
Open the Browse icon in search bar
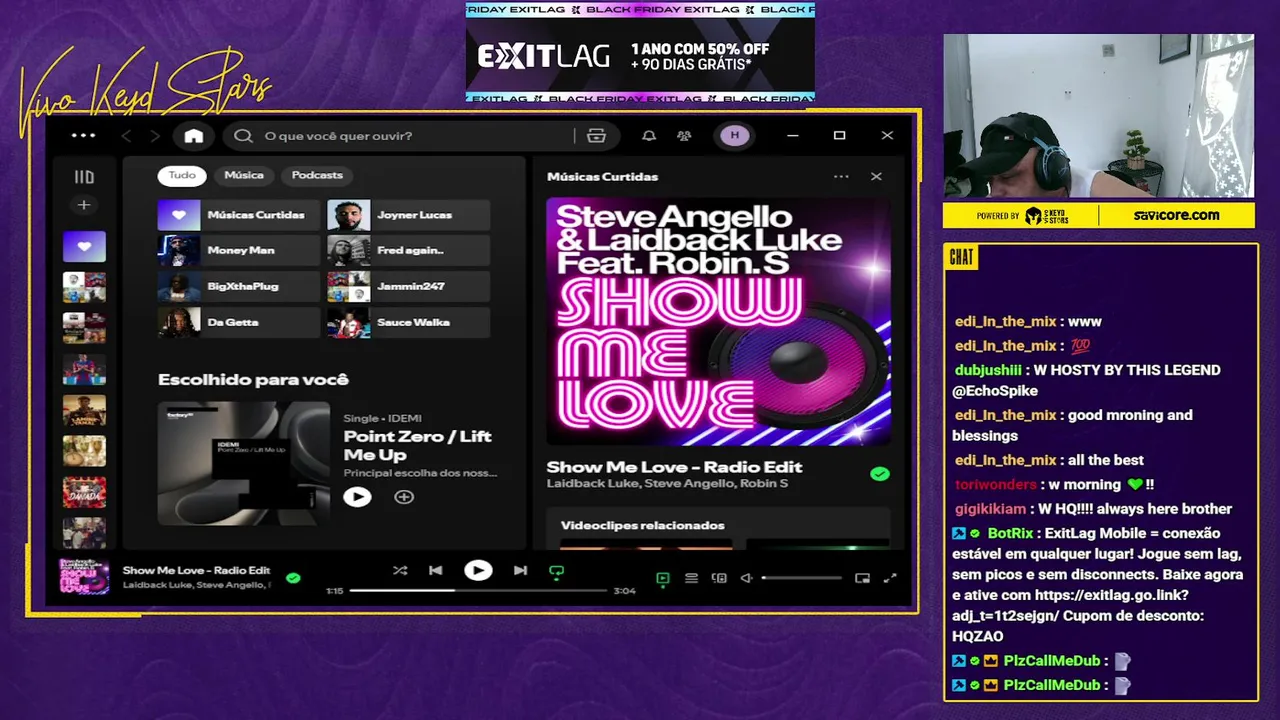[597, 136]
